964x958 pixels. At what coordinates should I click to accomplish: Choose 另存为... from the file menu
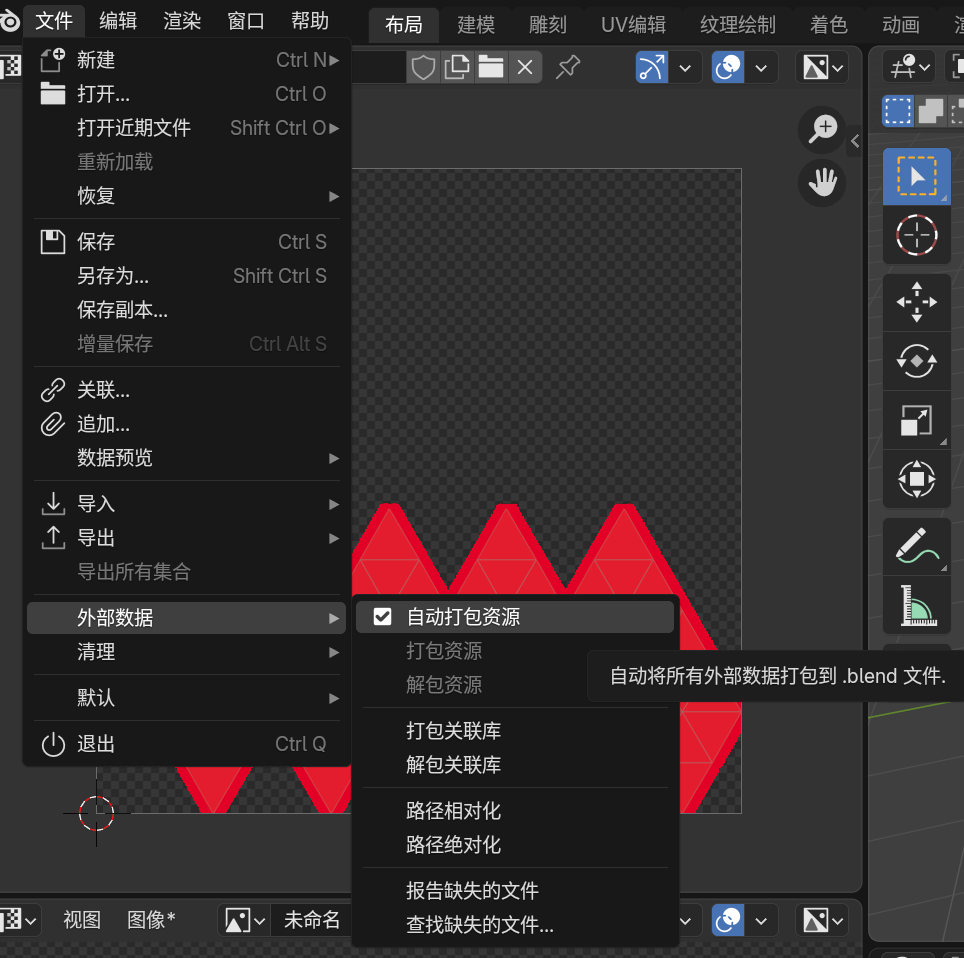[x=187, y=275]
